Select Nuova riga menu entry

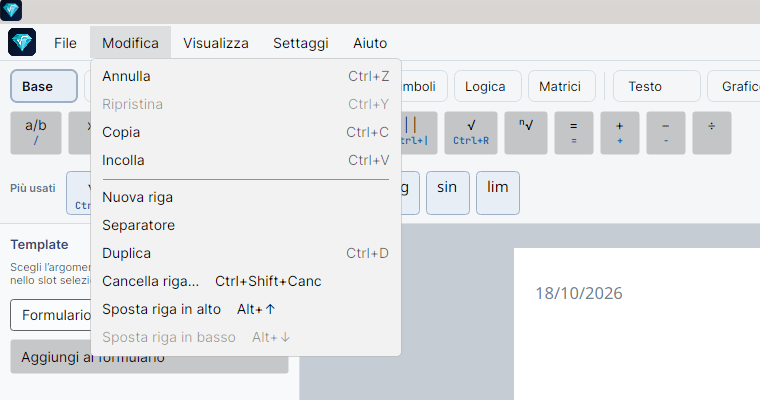[246, 197]
